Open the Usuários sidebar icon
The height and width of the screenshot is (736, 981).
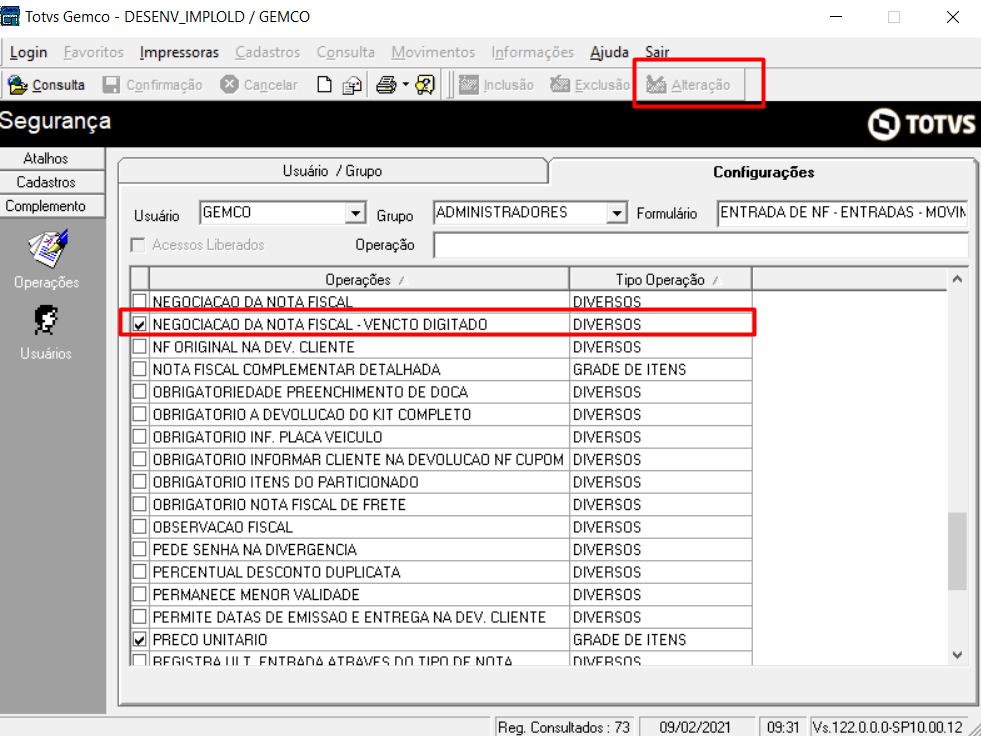coord(46,320)
